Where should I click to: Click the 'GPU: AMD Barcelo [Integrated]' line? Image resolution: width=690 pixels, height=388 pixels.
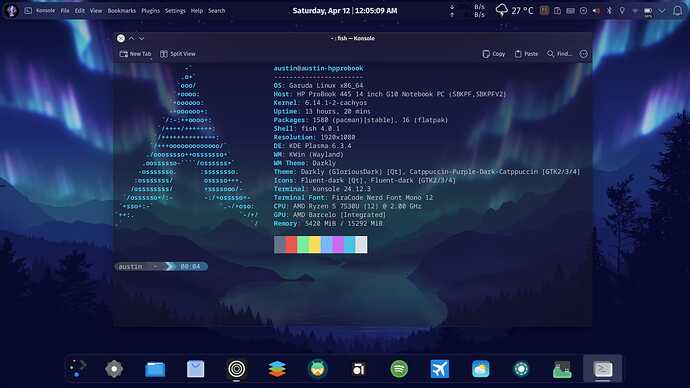330,215
